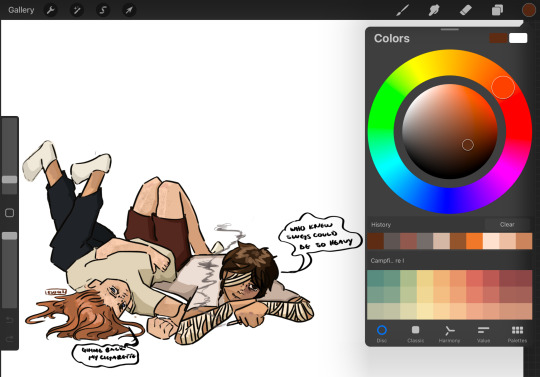Pick the medium gray history swatch
The image size is (540, 377).
425,241
